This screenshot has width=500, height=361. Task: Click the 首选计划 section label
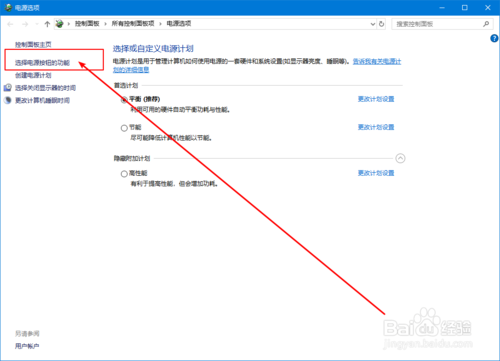pyautogui.click(x=126, y=86)
